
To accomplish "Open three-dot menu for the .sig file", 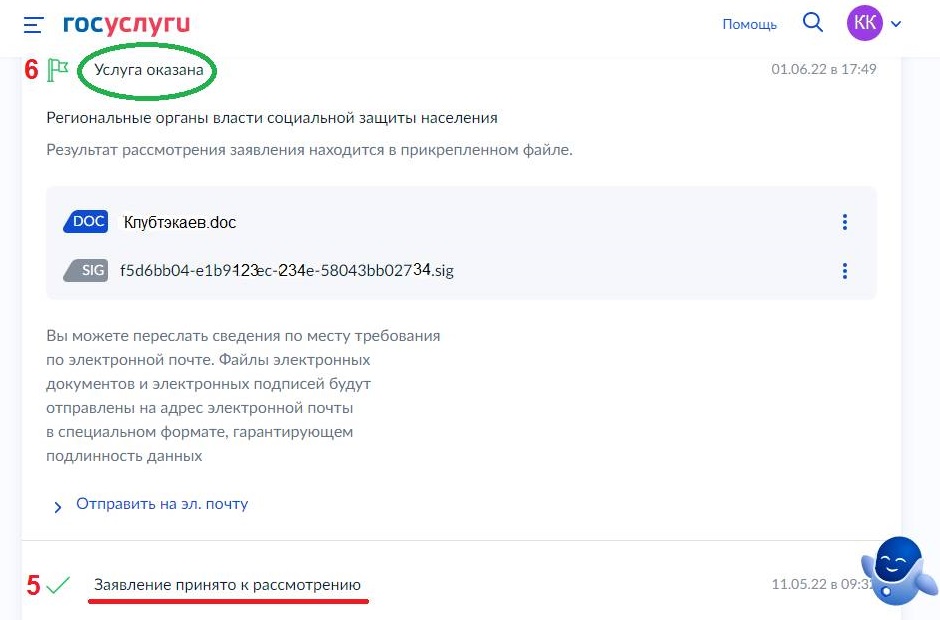I will click(x=845, y=271).
